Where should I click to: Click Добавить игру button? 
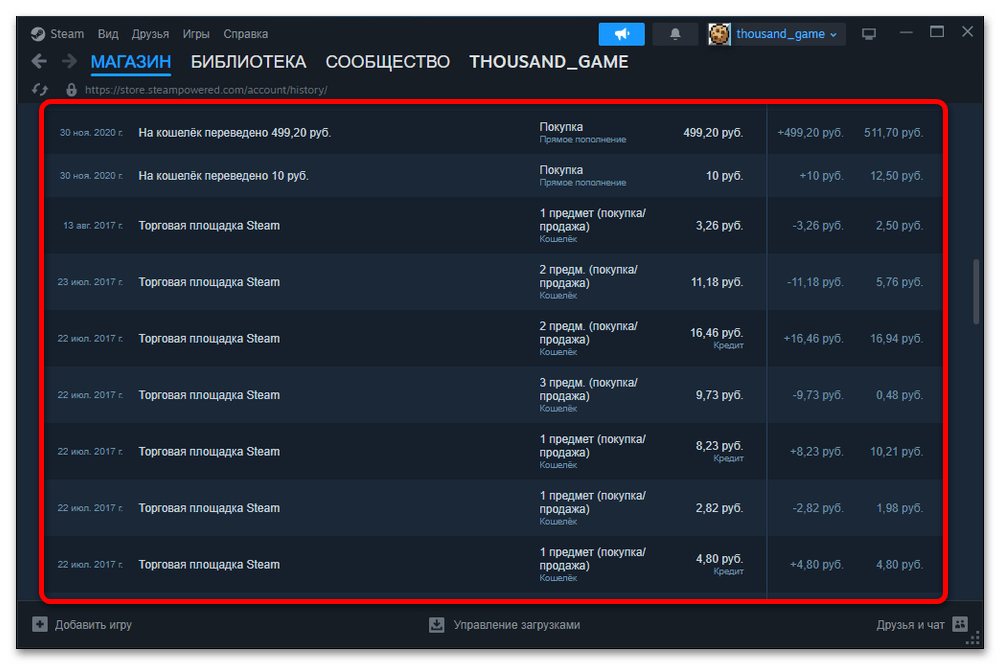[83, 625]
